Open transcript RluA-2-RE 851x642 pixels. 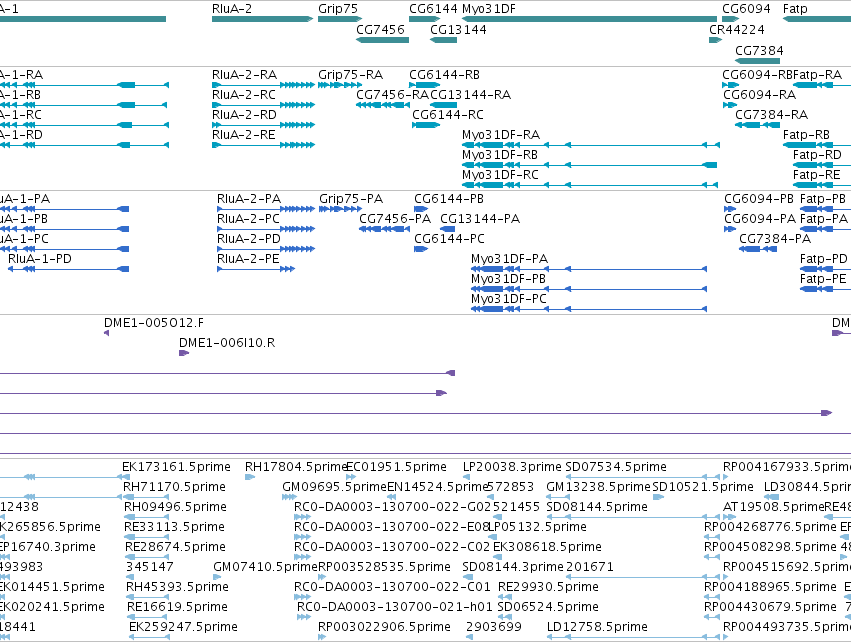pos(244,135)
